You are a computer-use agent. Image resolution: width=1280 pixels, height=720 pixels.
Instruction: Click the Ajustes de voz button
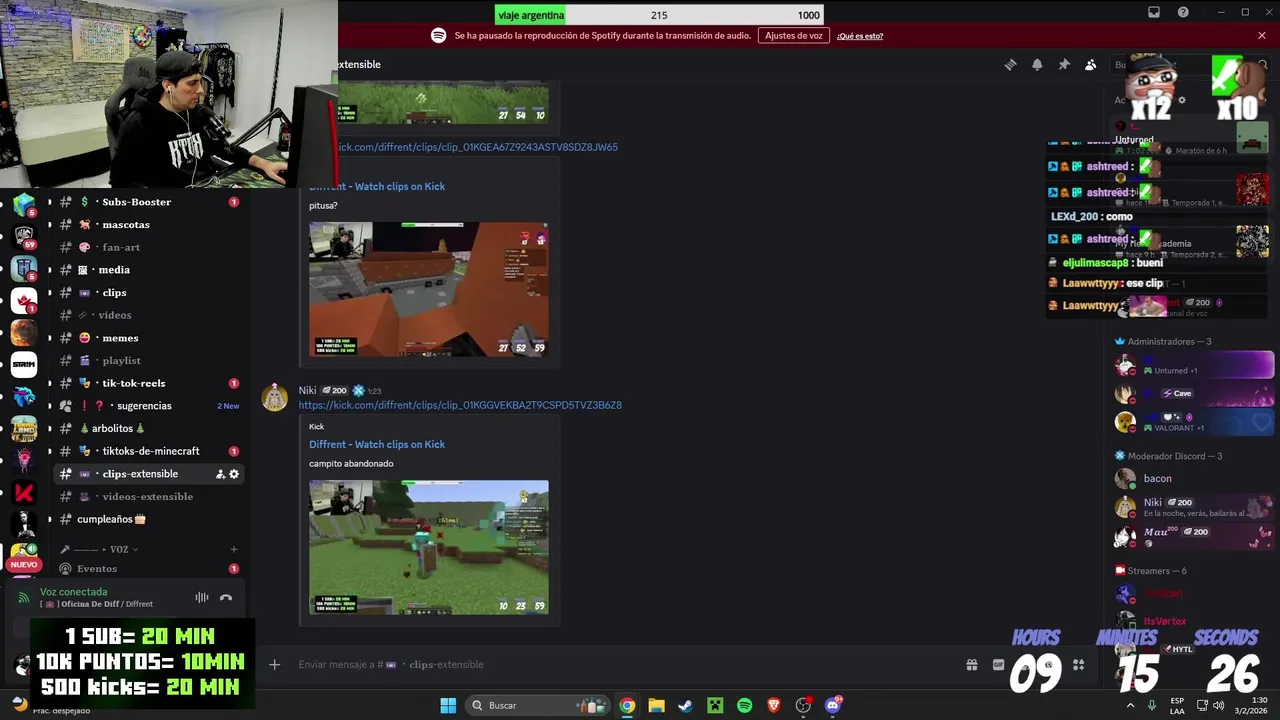coord(794,36)
